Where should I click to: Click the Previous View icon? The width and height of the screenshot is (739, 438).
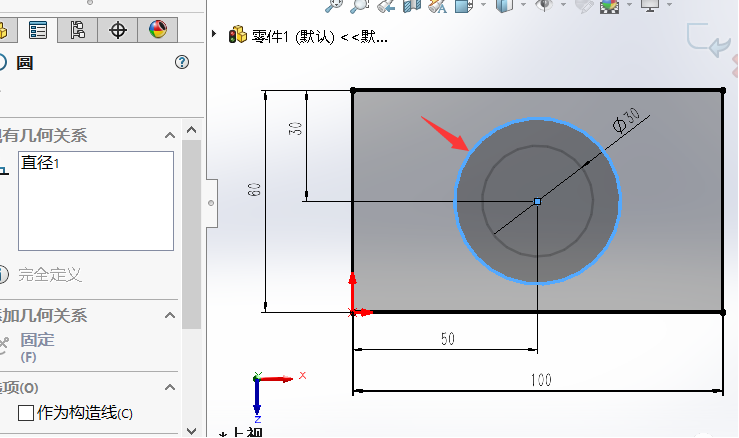click(385, 6)
